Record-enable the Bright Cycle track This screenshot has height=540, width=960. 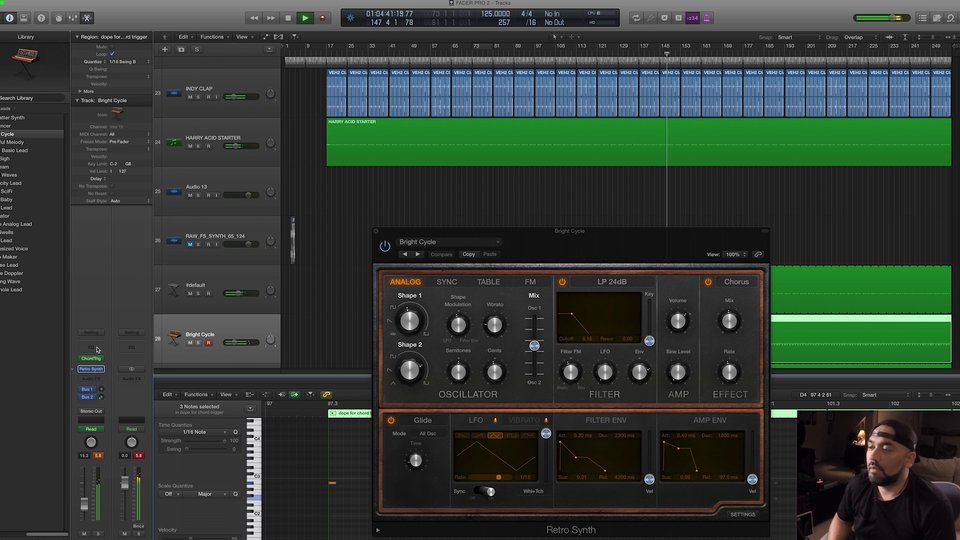coord(208,343)
